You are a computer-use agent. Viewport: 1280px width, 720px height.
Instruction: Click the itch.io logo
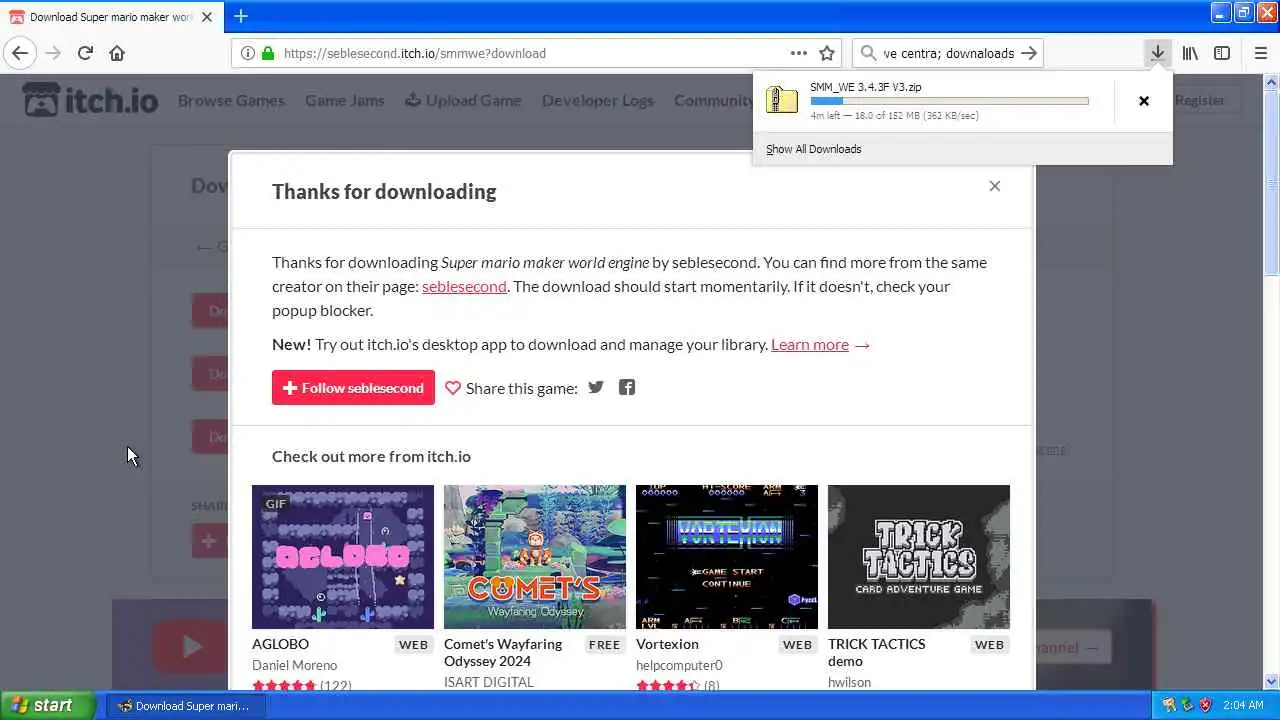pyautogui.click(x=90, y=100)
